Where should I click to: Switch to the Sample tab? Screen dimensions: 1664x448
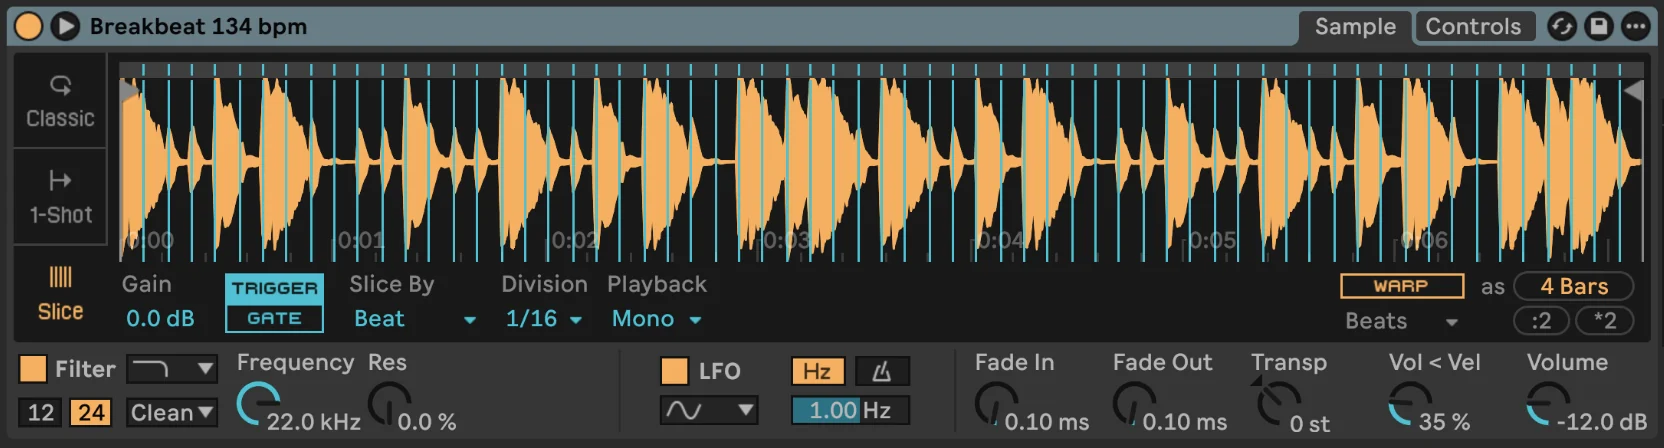pyautogui.click(x=1355, y=27)
